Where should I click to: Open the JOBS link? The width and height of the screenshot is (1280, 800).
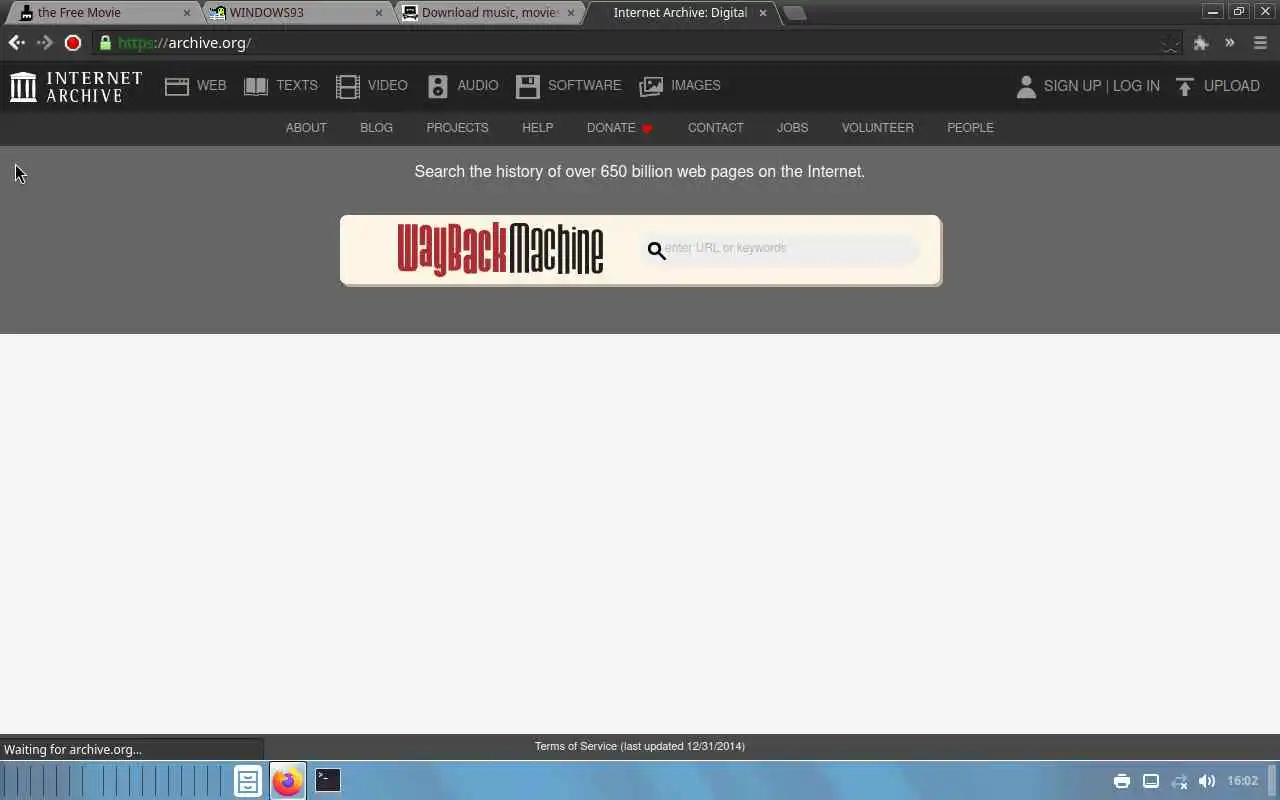[x=792, y=128]
